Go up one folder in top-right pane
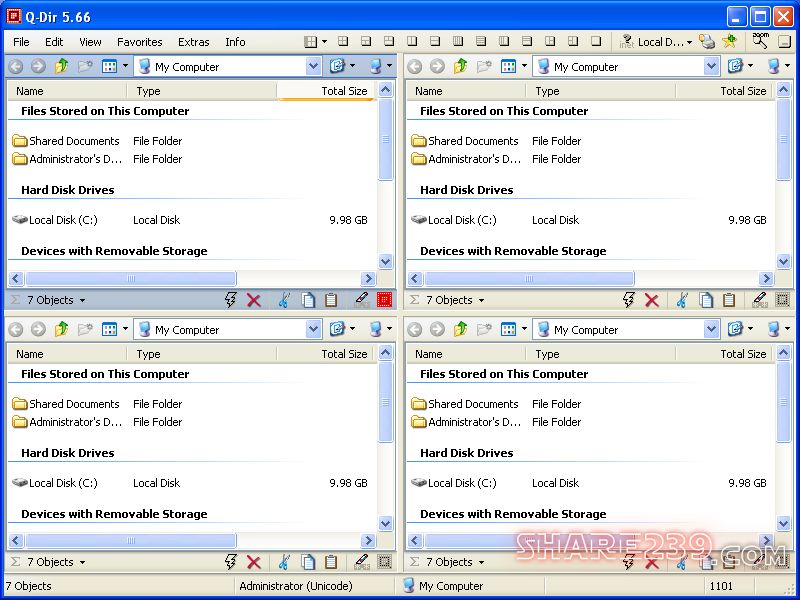Viewport: 800px width, 600px height. [x=461, y=66]
